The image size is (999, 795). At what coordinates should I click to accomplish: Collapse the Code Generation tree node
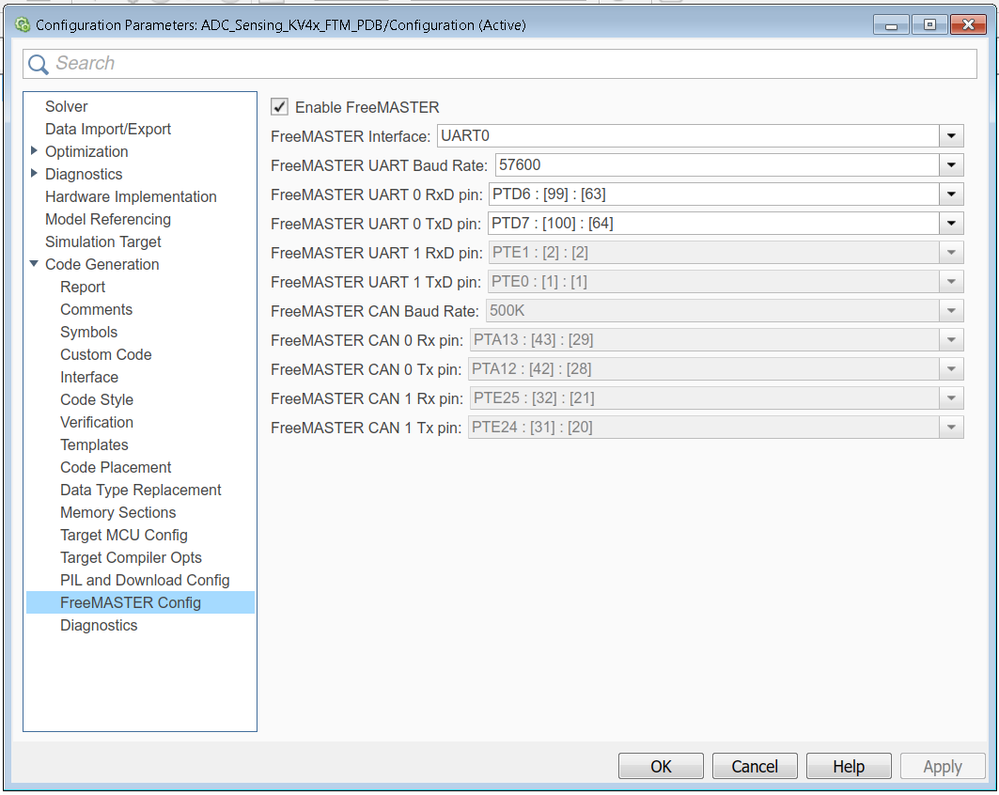(x=35, y=264)
